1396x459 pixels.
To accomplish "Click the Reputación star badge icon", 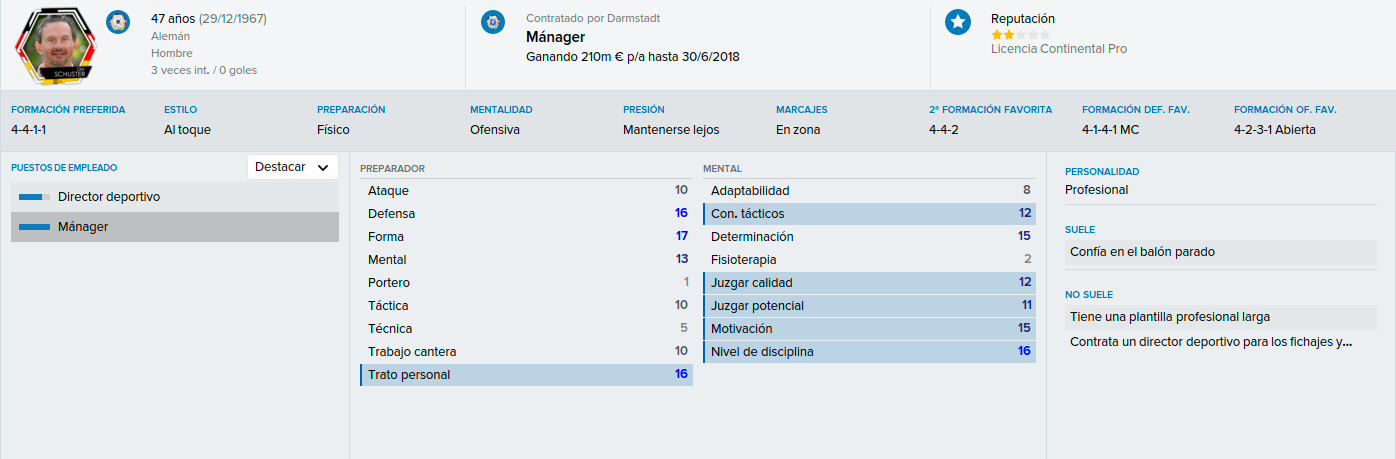I will 957,22.
